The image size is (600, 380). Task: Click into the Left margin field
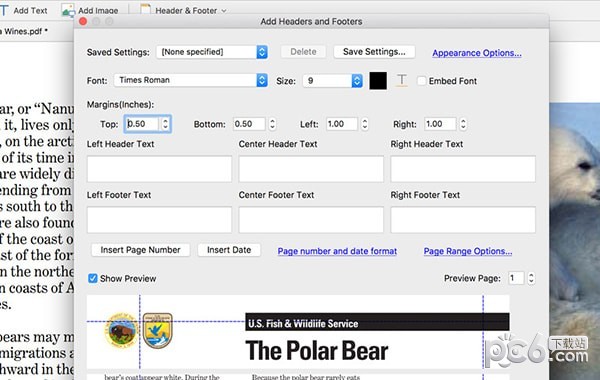coord(342,124)
